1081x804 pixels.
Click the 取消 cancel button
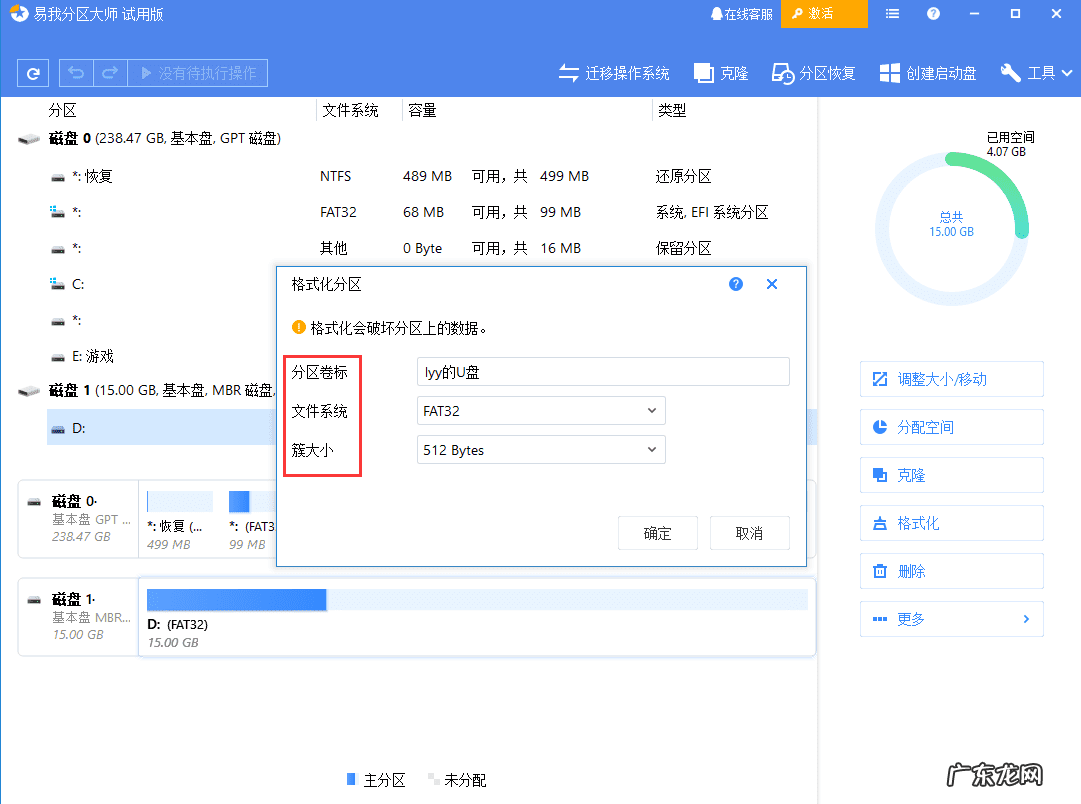pos(749,533)
